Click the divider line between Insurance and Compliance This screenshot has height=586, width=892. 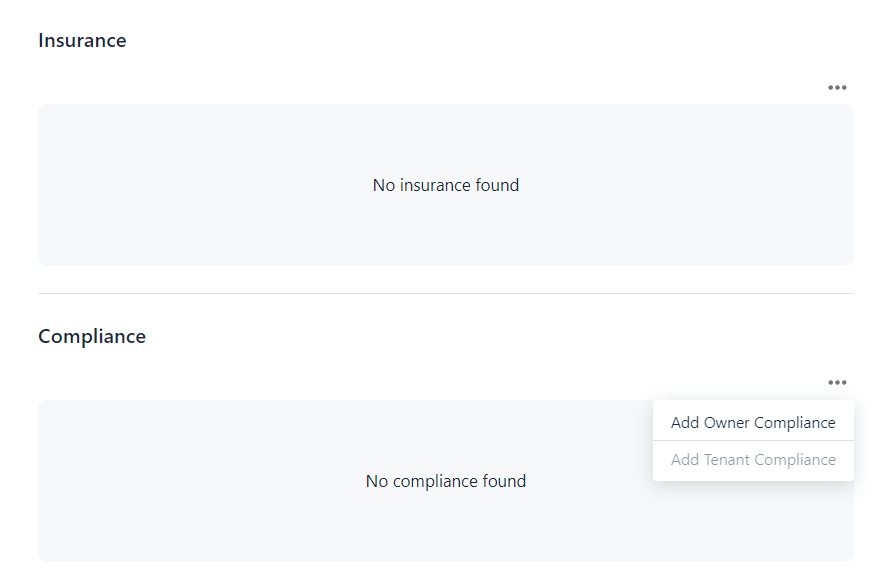pos(446,294)
